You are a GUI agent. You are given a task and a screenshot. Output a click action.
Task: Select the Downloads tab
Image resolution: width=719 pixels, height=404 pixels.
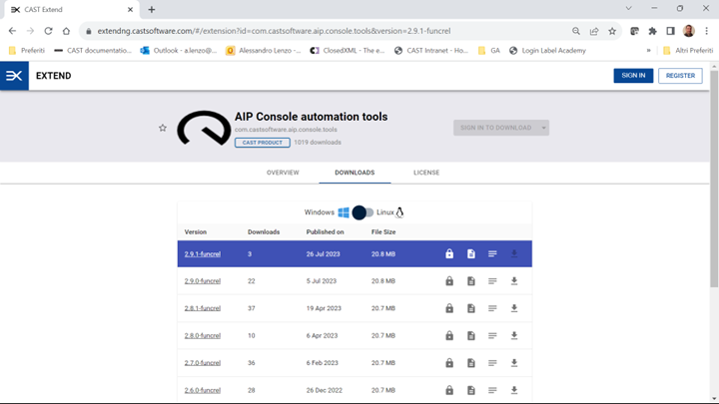[x=354, y=172]
